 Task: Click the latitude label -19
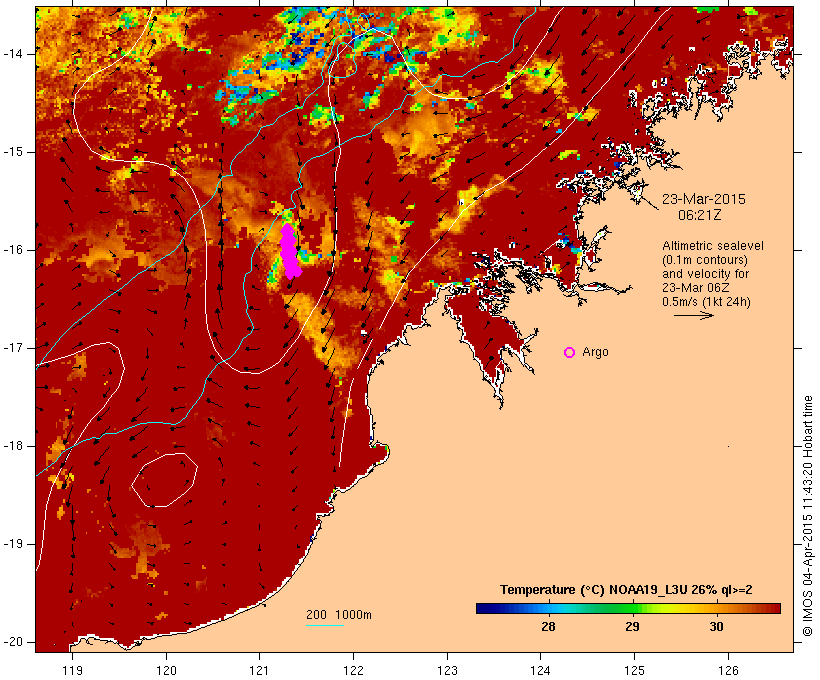tap(13, 544)
